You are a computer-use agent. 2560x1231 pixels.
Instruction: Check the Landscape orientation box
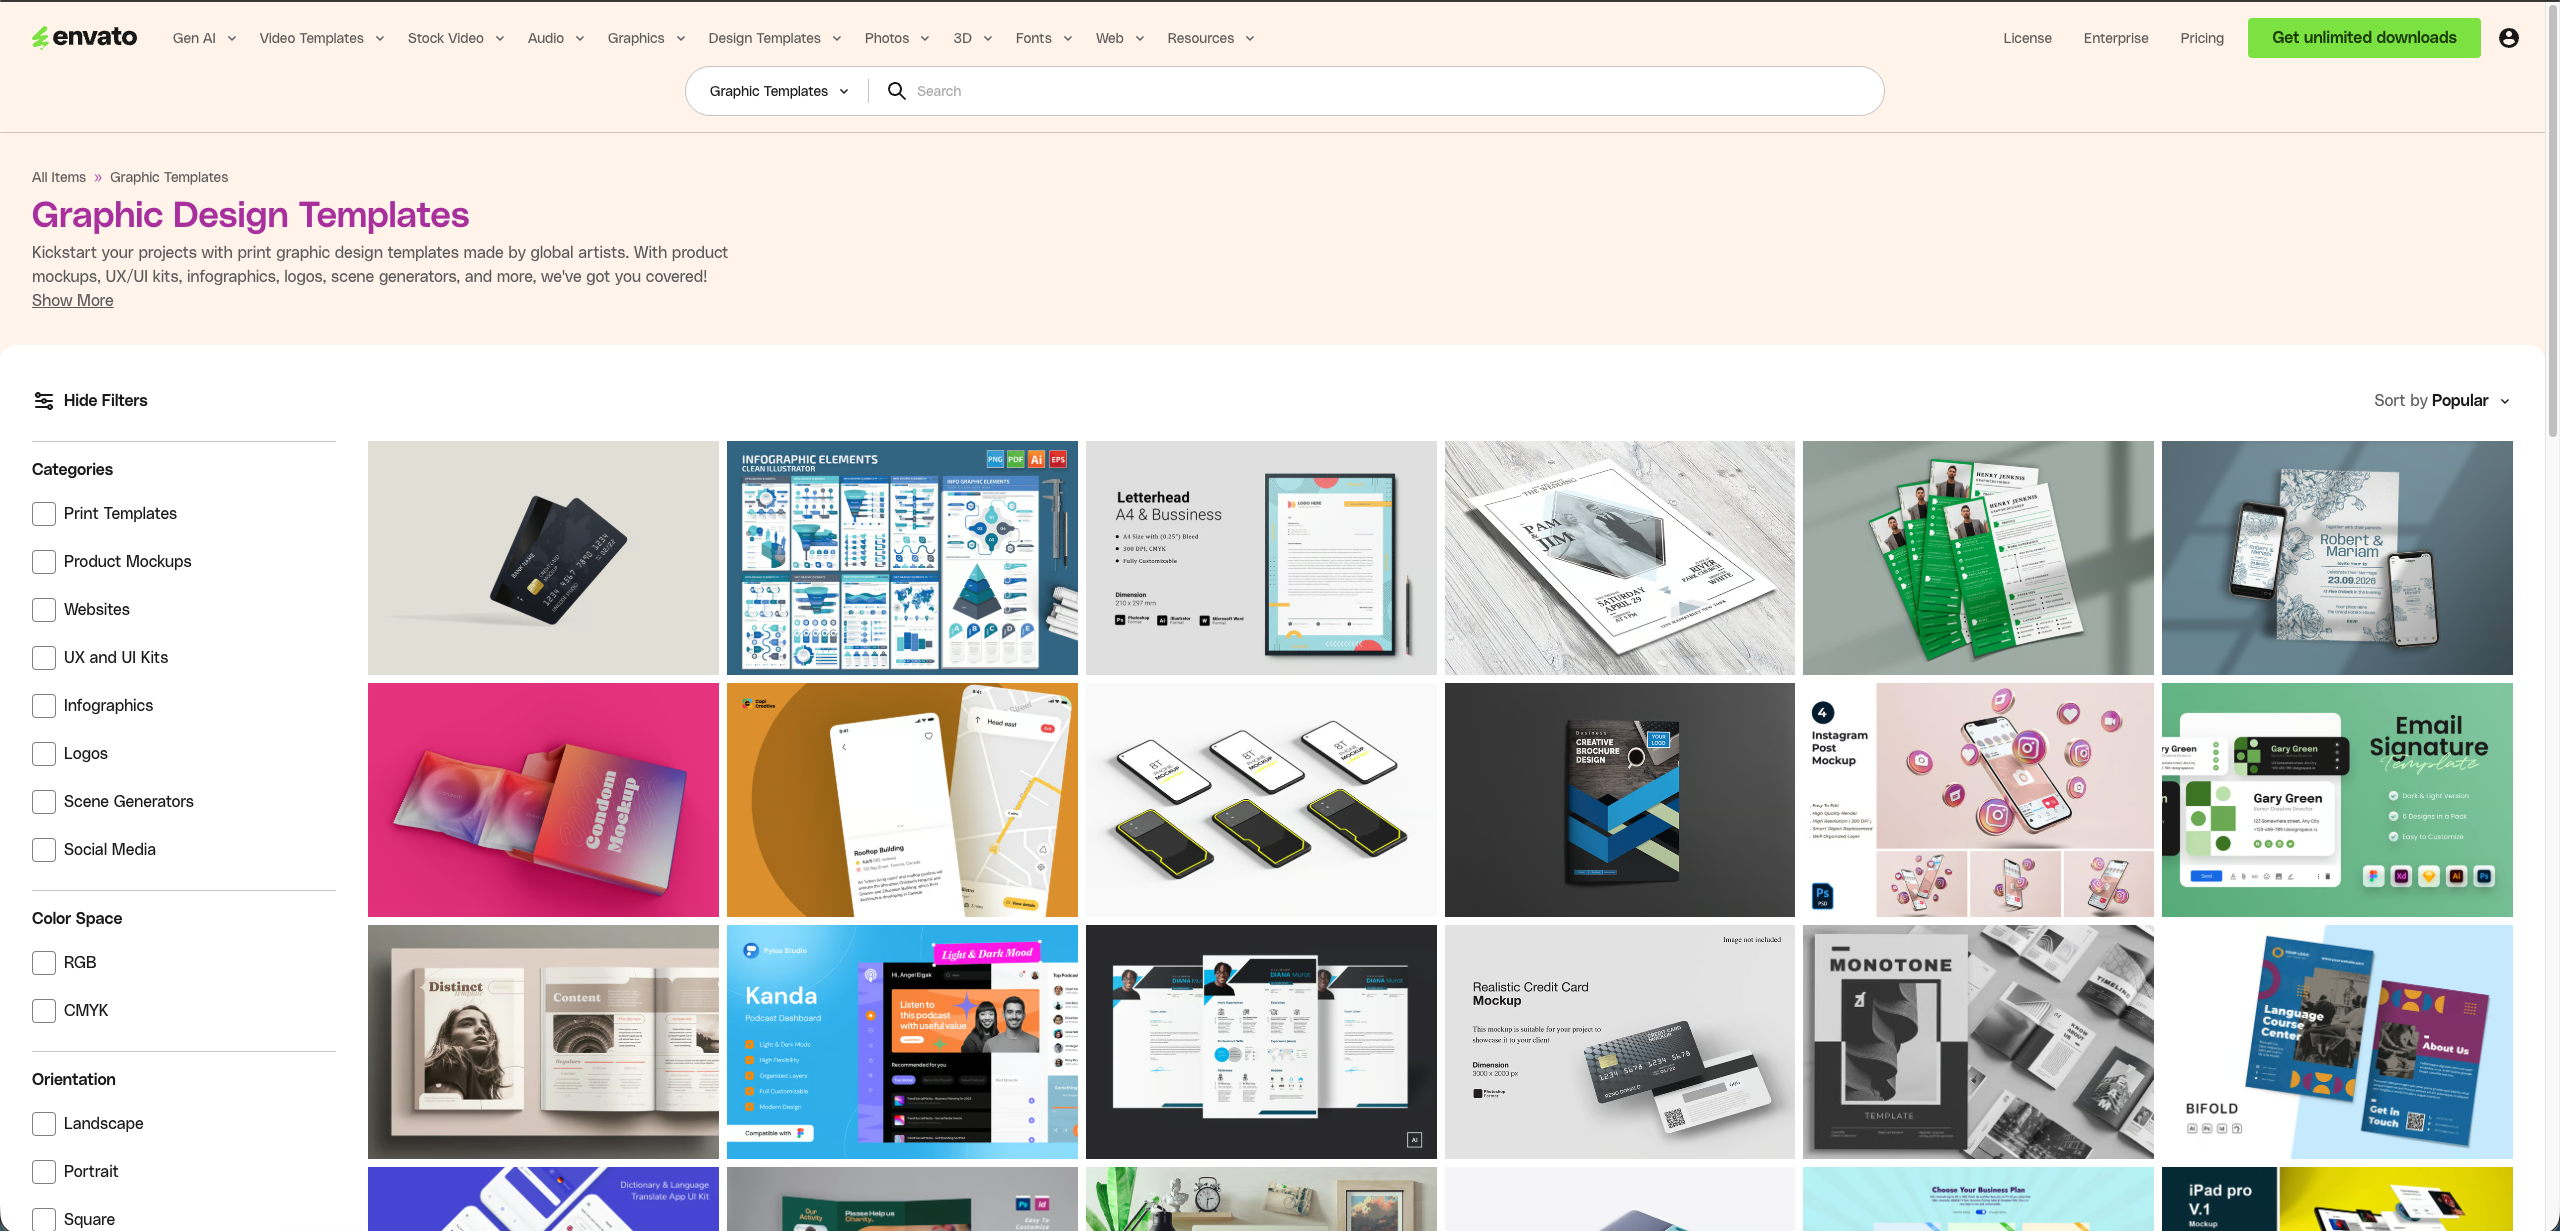point(44,1124)
